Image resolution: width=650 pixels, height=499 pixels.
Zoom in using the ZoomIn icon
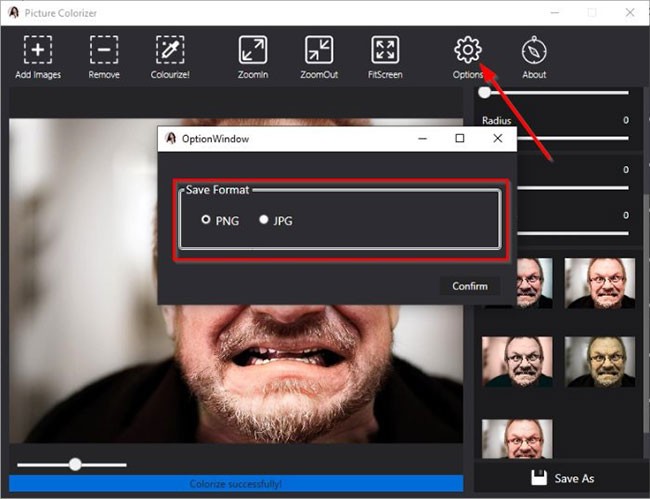pos(252,50)
